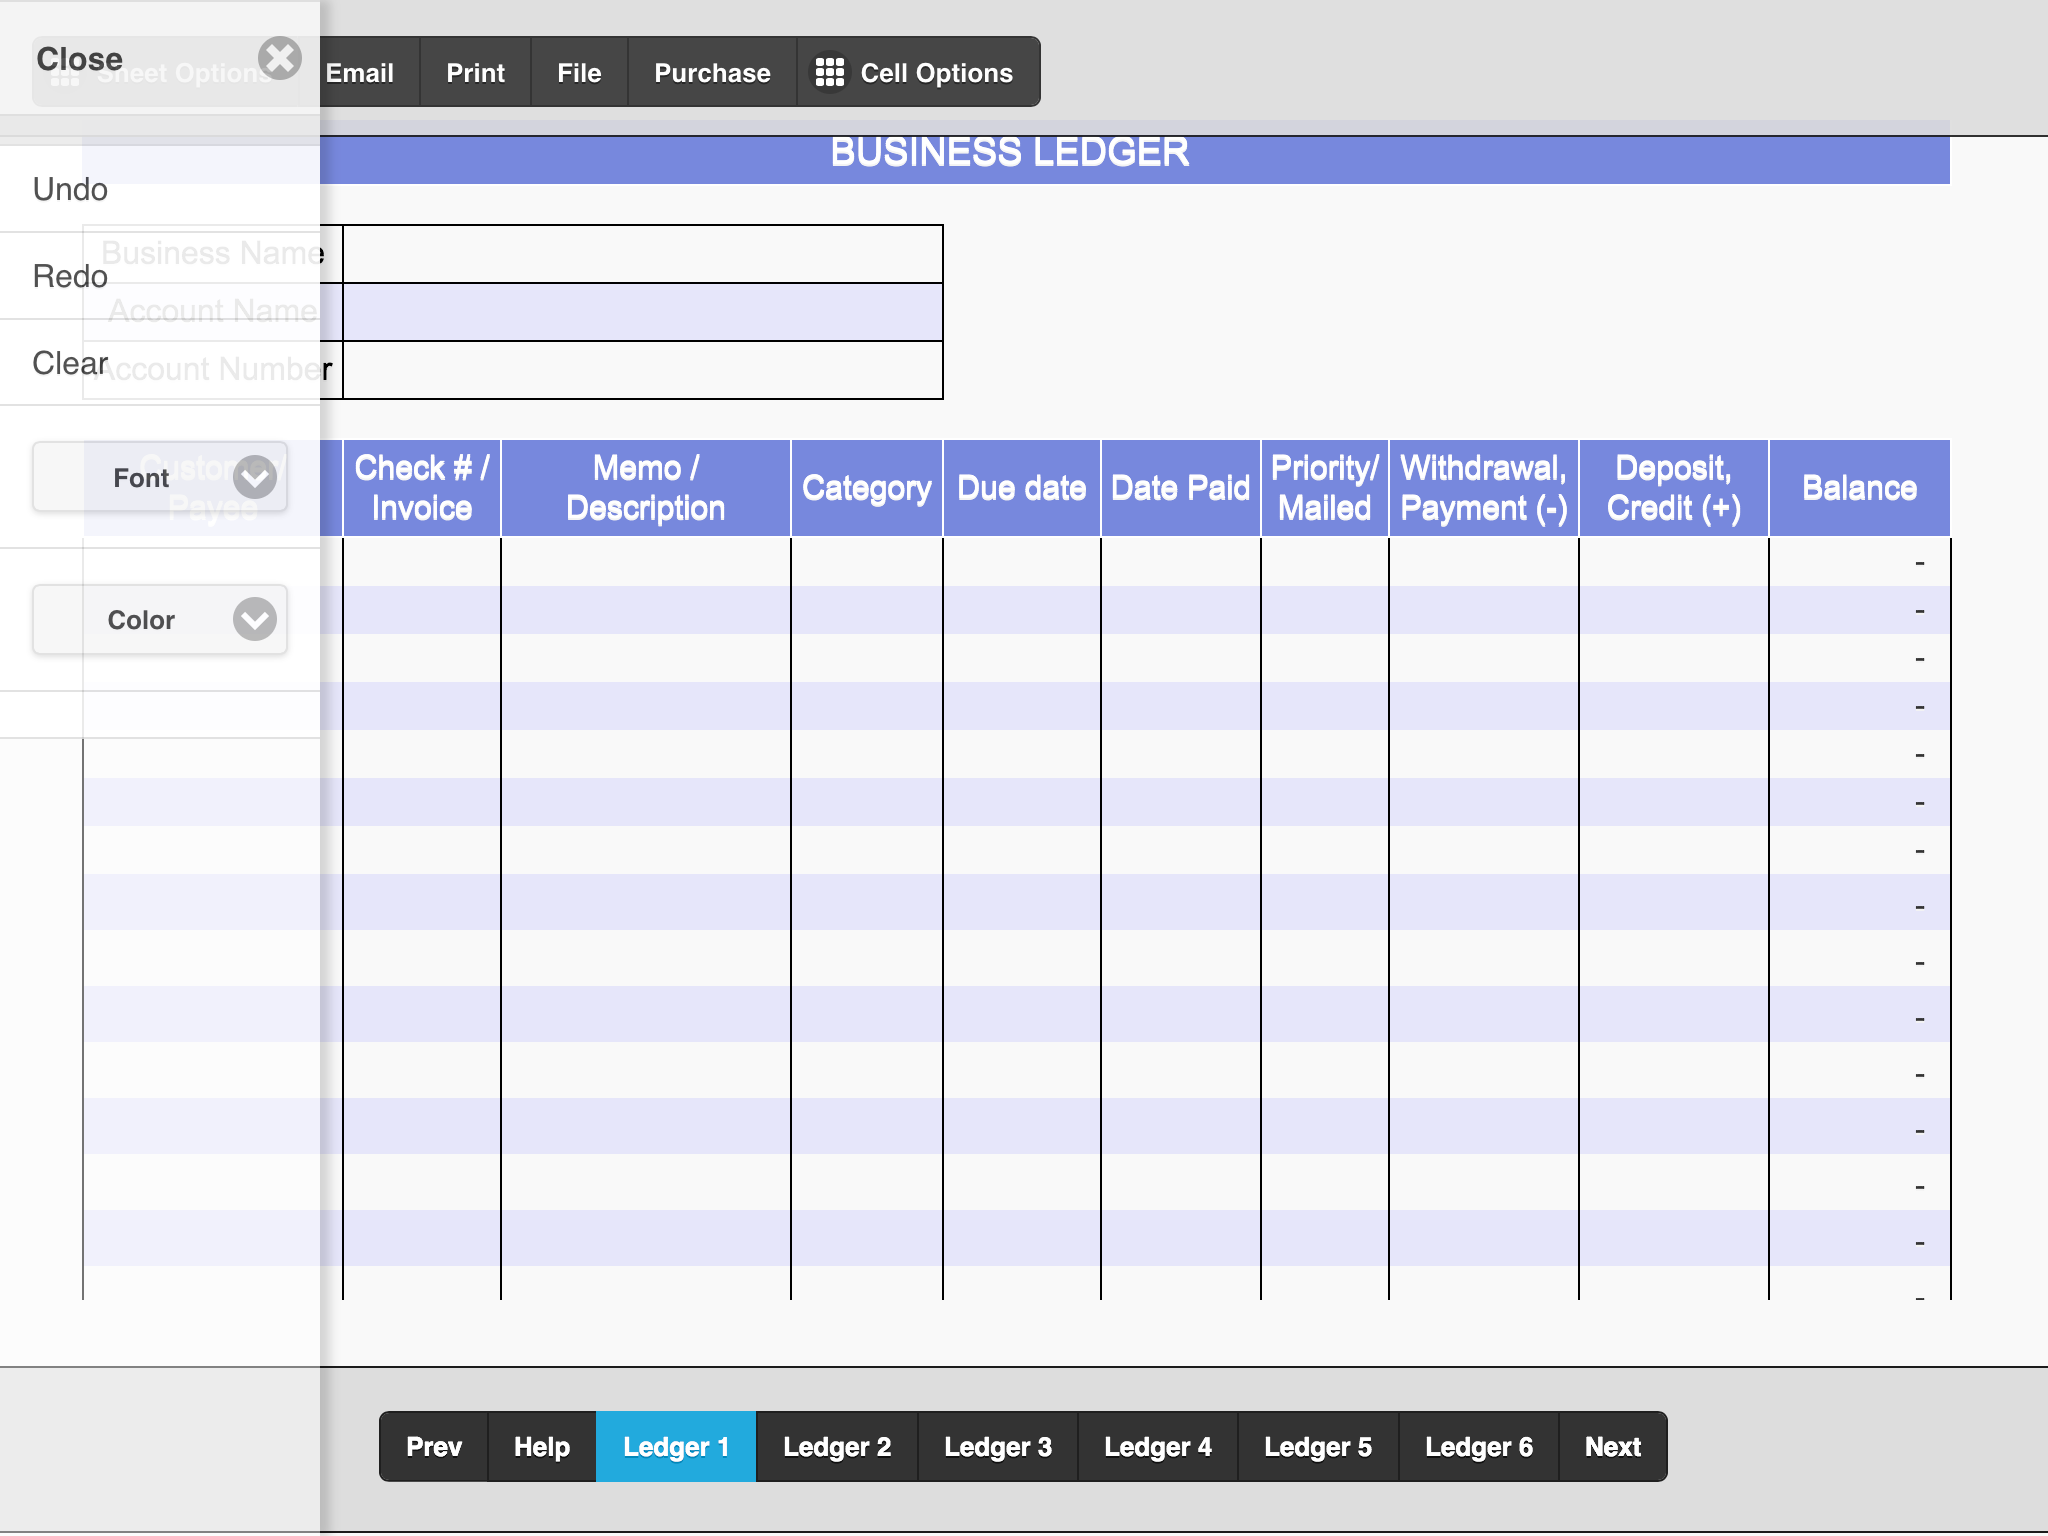
Task: Click first Category cell under header
Action: 867,562
